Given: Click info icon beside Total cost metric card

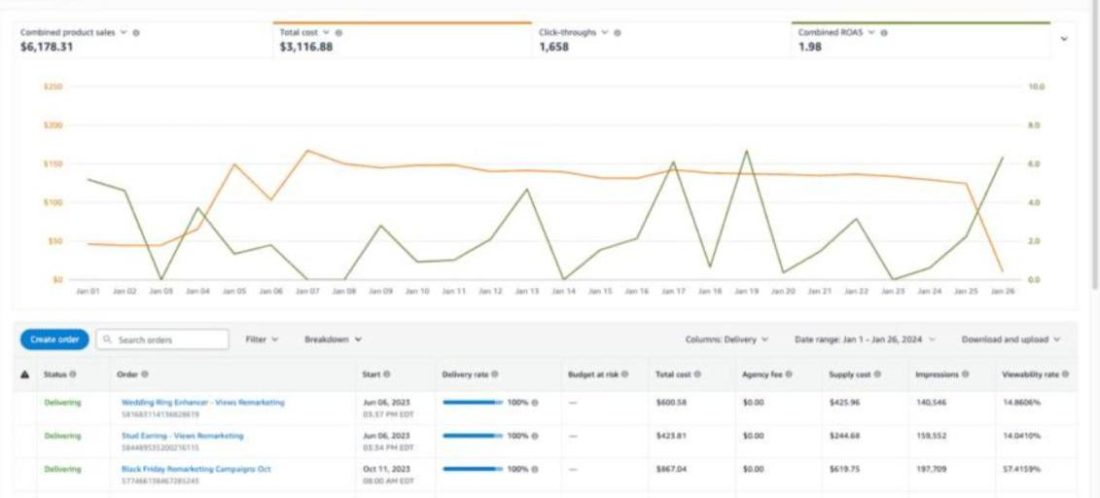Looking at the screenshot, I should [x=339, y=33].
